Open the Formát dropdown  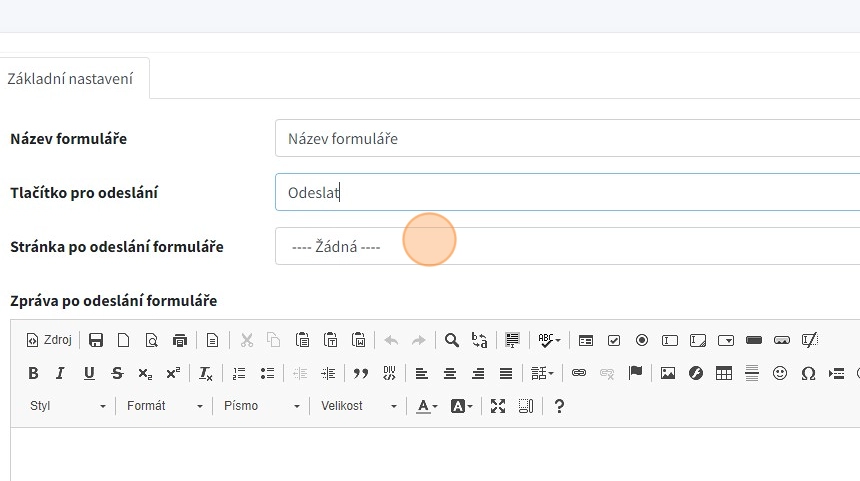[164, 406]
